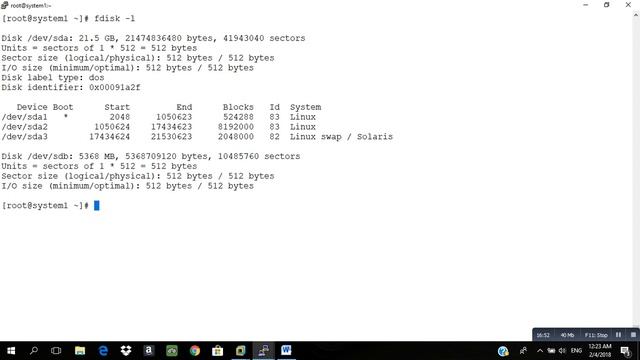Click 'Disk /dev/sda: 21.5 GB' line
The height and width of the screenshot is (360, 640).
pyautogui.click(x=153, y=38)
